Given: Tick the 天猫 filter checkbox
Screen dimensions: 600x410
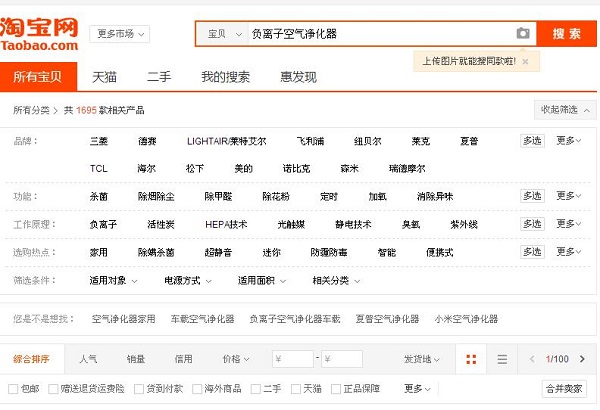Looking at the screenshot, I should click(295, 388).
